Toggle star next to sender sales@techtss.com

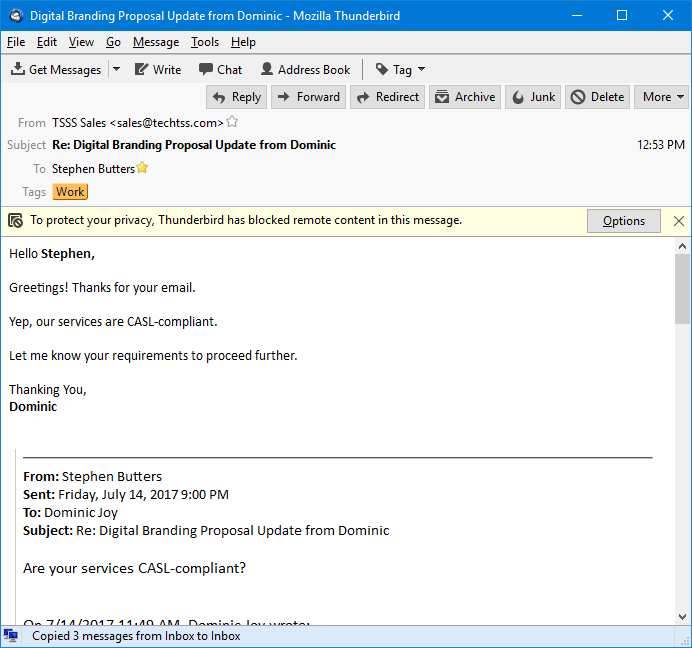[x=232, y=122]
